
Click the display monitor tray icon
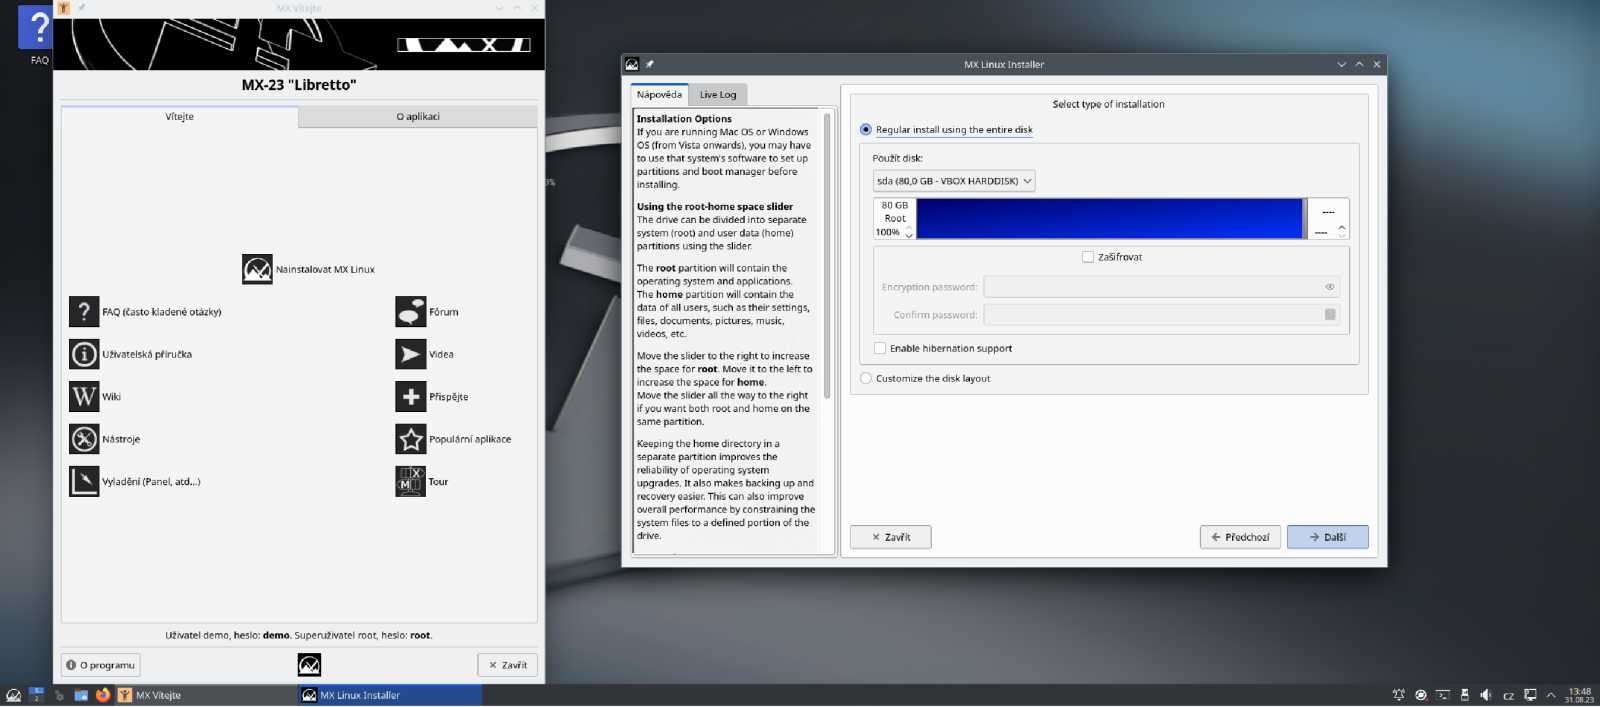pyautogui.click(x=1530, y=695)
